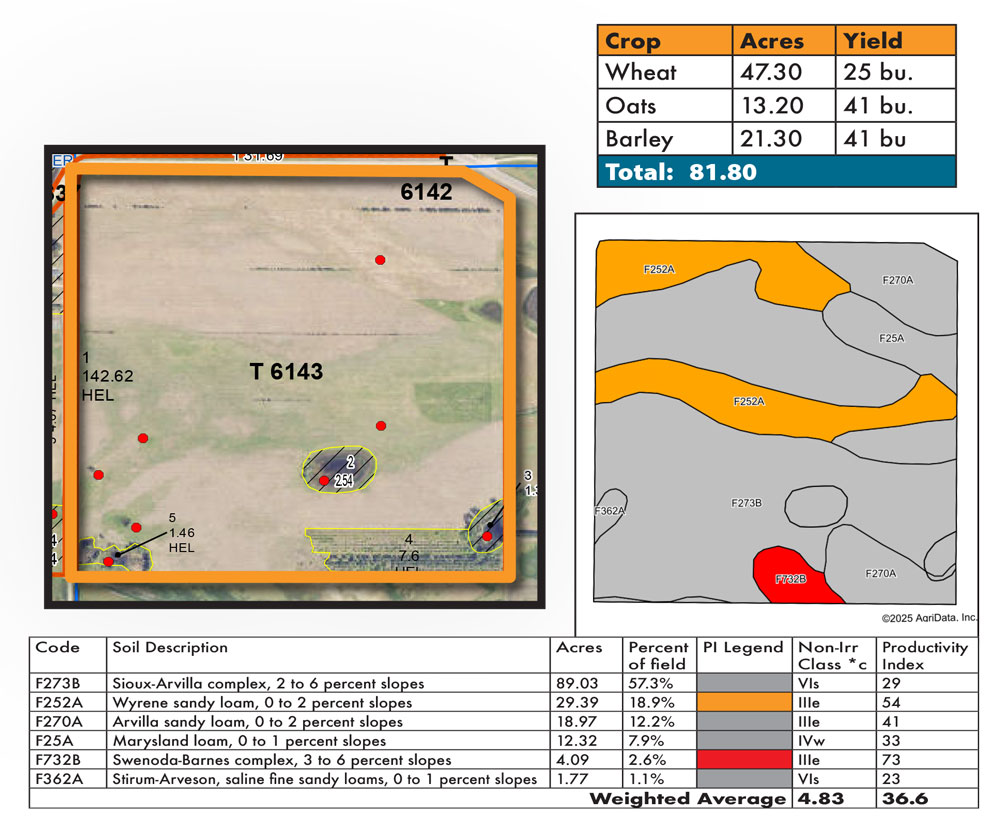This screenshot has width=1000, height=838.
Task: Click the gray F273B swatch in the PI Legend
Action: point(744,684)
